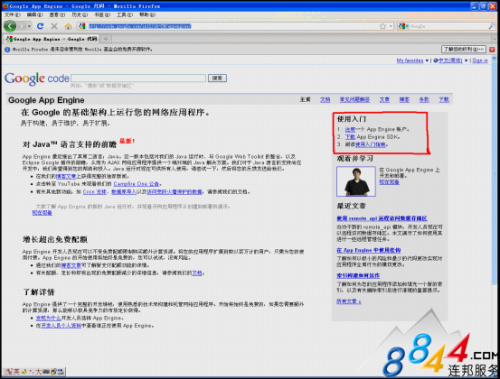Click the know-your-rights notification button
Screen dimensions: 500x379
tap(464, 49)
